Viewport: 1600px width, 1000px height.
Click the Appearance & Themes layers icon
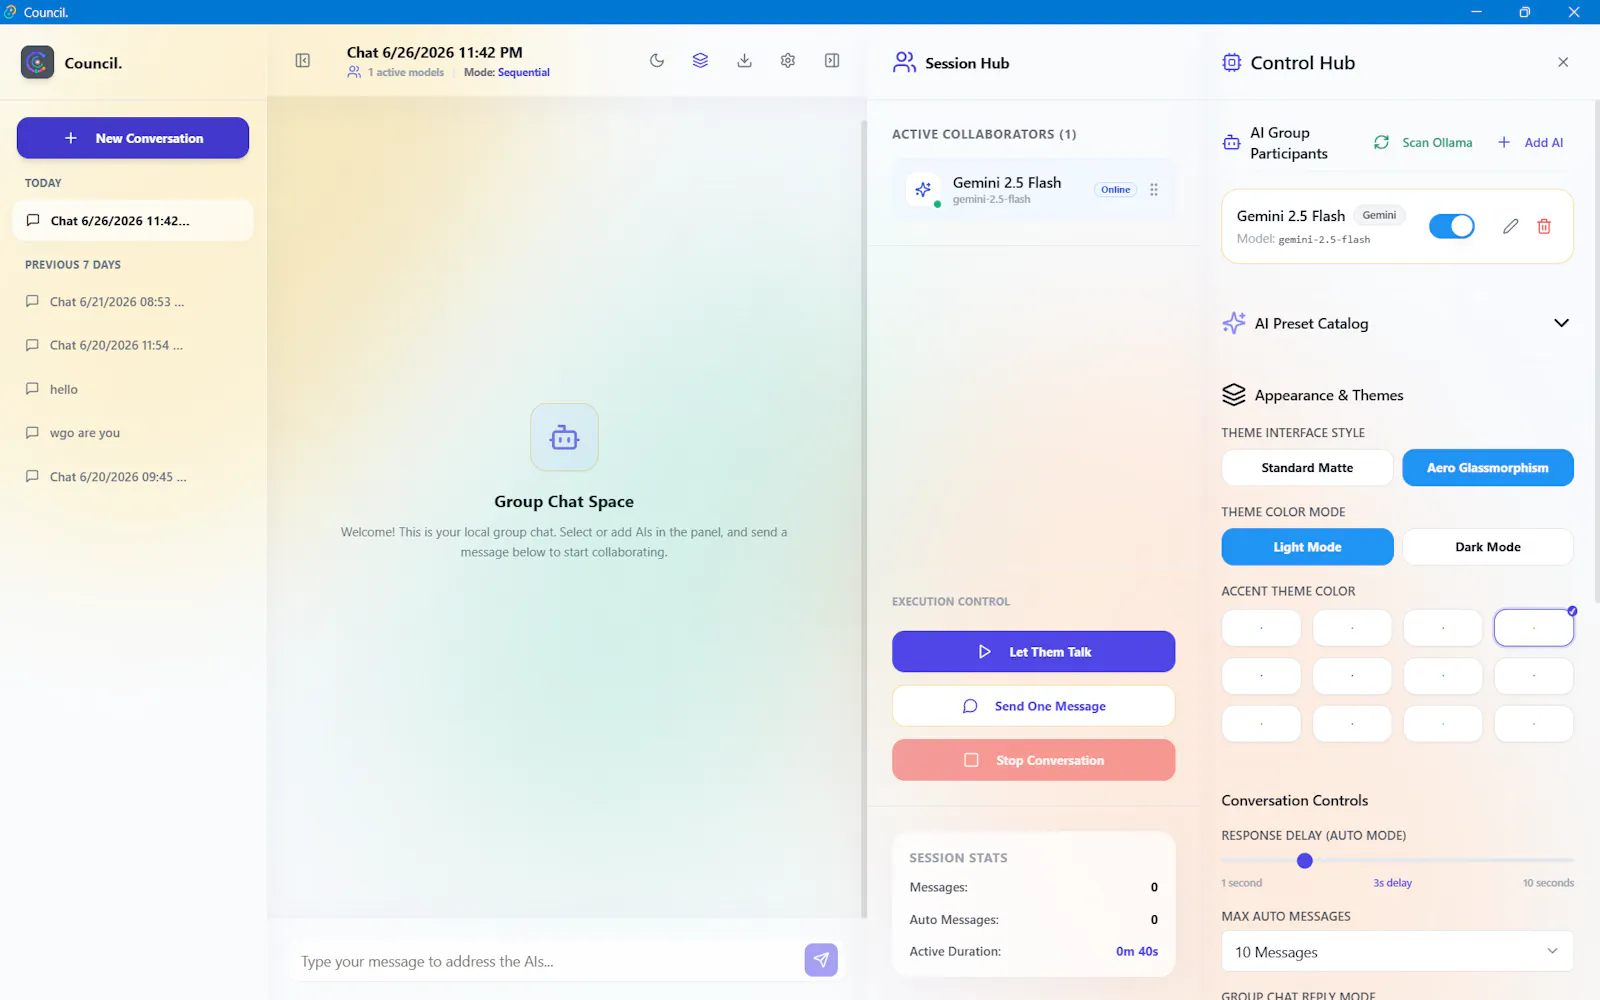click(1234, 395)
